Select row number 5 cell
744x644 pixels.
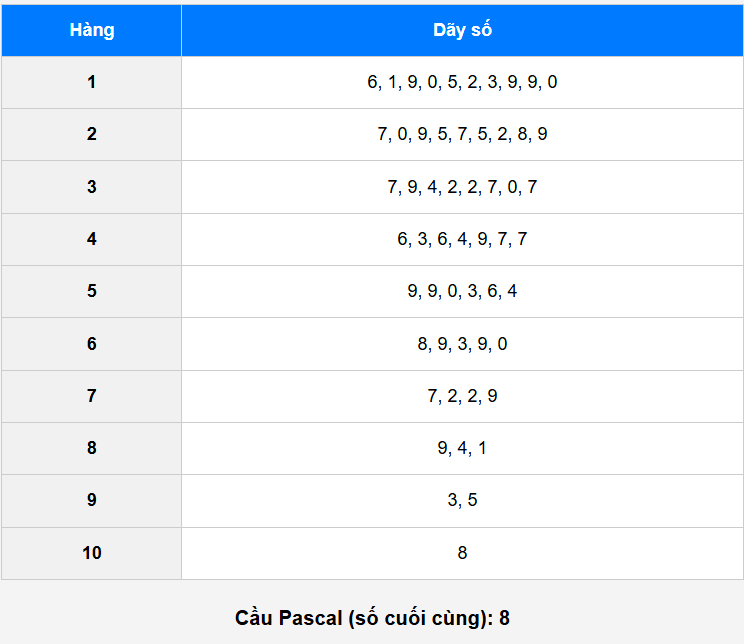92,291
